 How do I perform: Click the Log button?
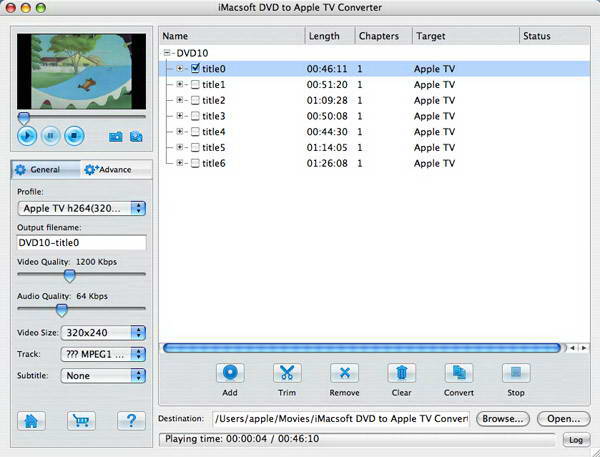[575, 439]
